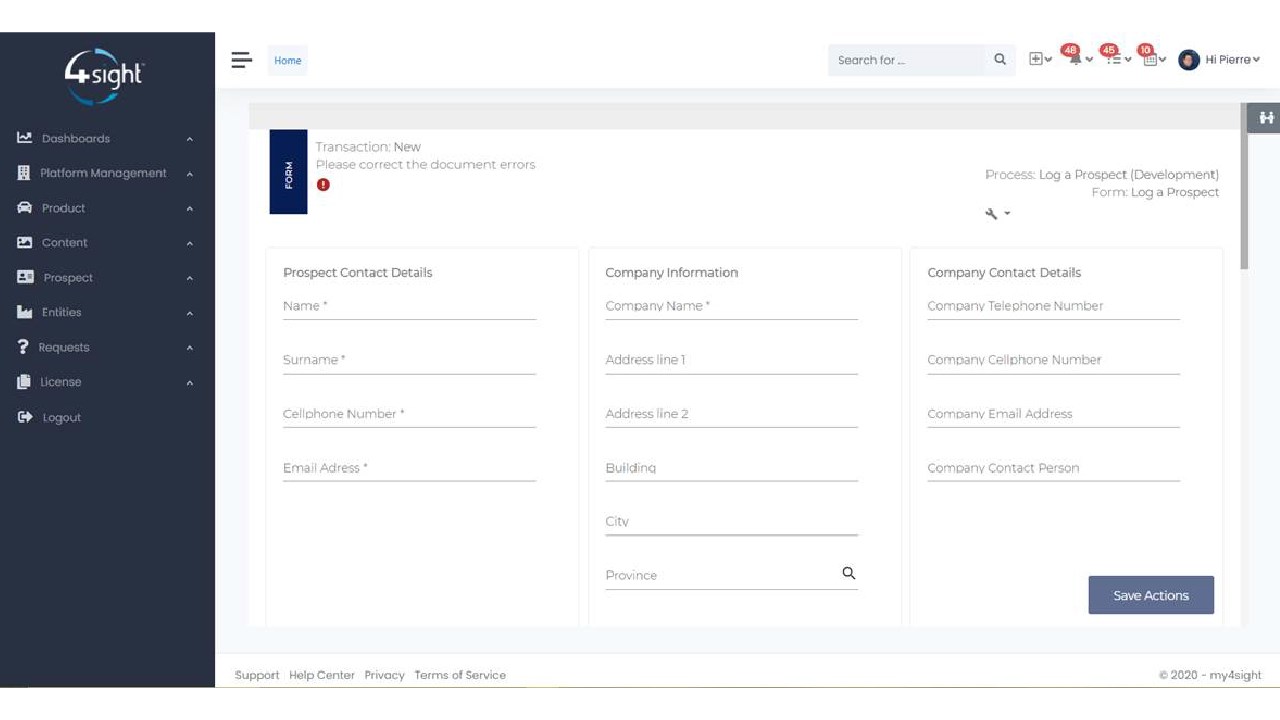This screenshot has height=720, width=1280.
Task: Expand the Platform Management section
Action: pos(104,173)
